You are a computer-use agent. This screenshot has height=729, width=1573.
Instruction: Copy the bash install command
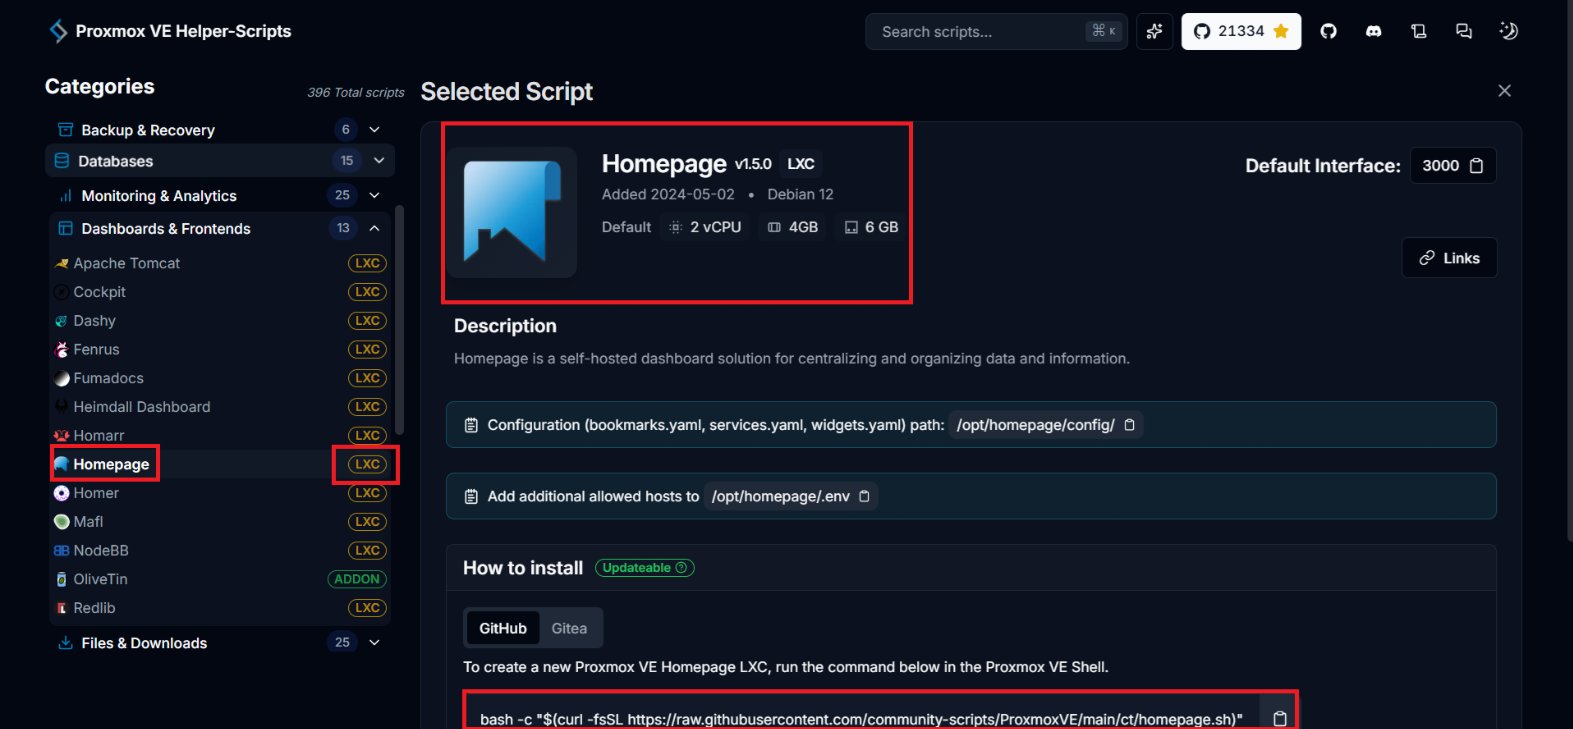pos(1280,719)
